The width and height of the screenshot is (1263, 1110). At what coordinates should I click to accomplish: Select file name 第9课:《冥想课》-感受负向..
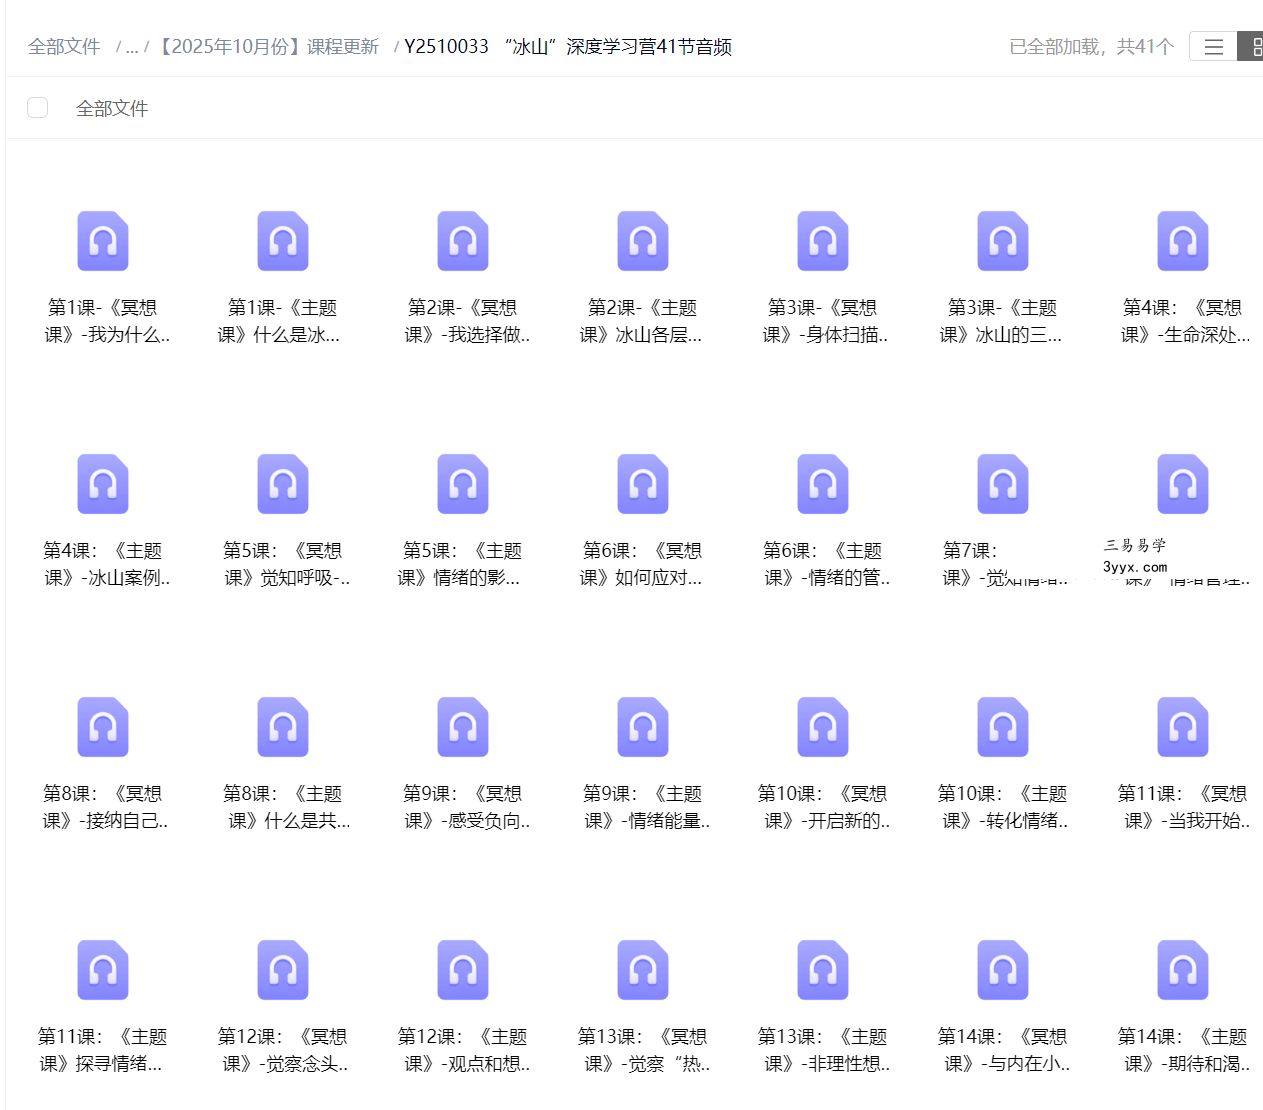[x=465, y=807]
